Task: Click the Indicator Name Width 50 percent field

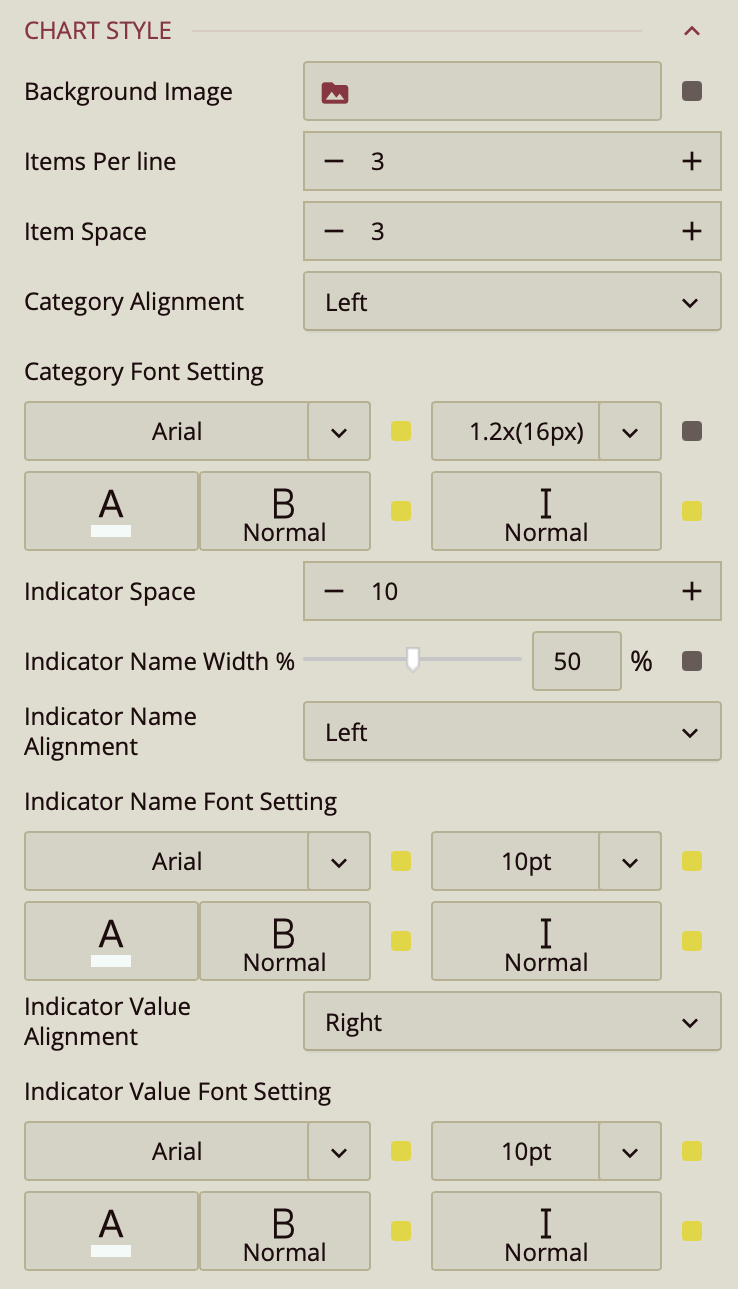Action: (x=576, y=661)
